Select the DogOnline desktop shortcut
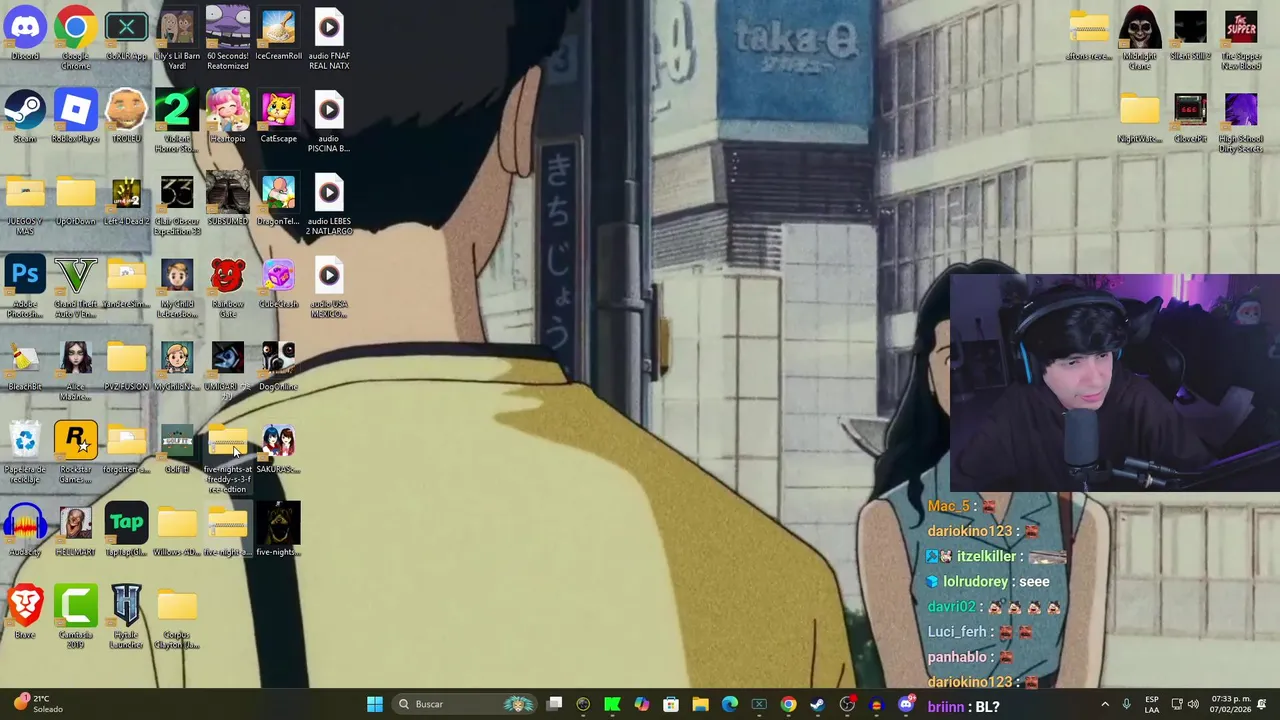 [279, 365]
